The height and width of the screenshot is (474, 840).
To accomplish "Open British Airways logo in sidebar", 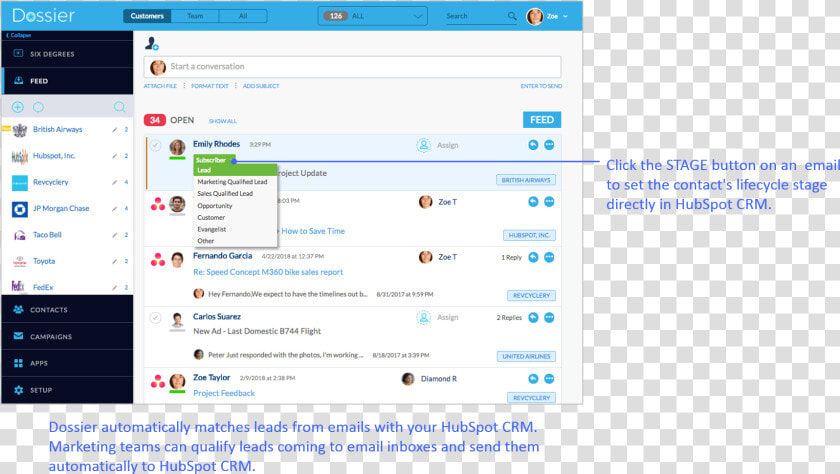I will point(20,130).
